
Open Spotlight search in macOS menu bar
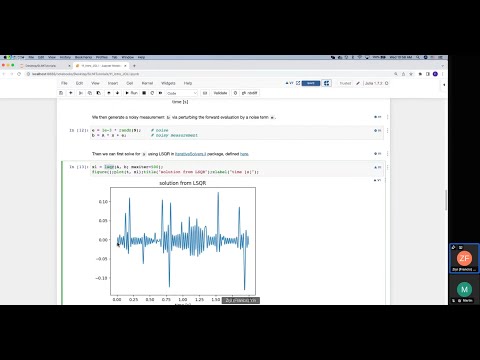click(x=418, y=57)
